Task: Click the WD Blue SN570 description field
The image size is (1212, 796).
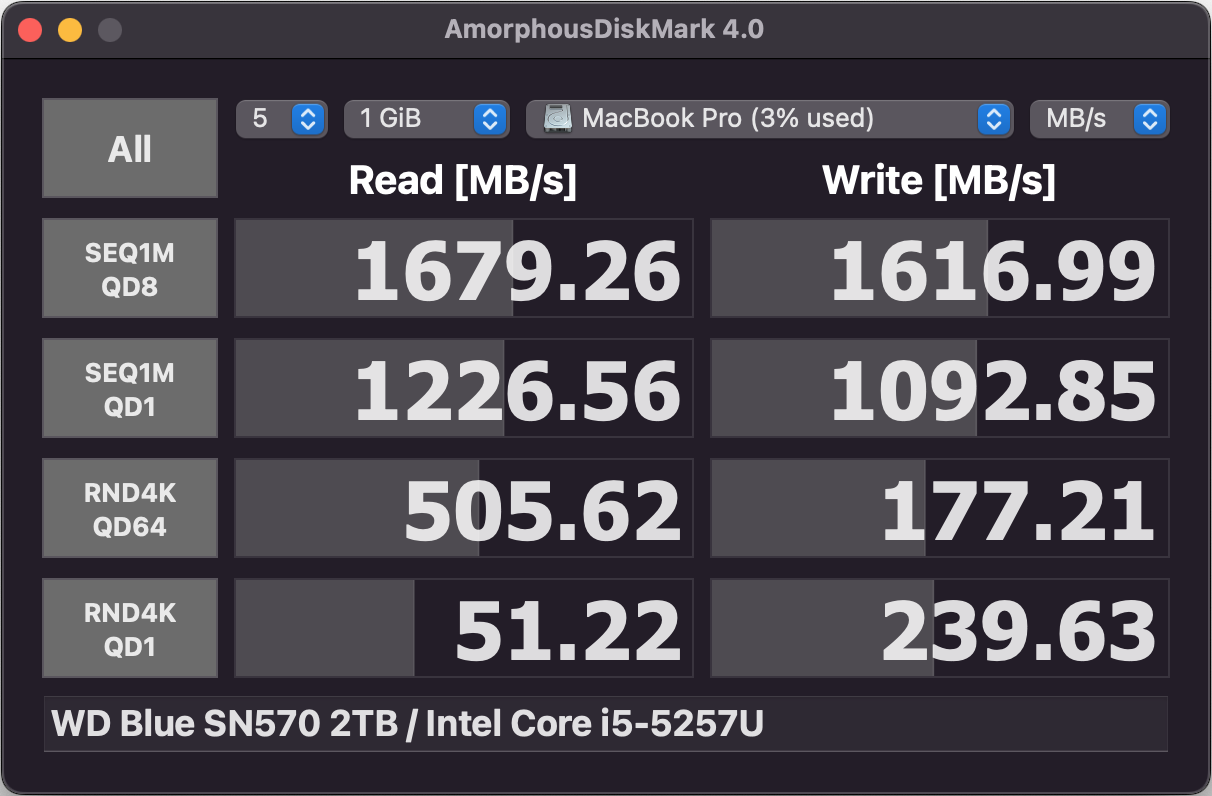Action: point(605,723)
